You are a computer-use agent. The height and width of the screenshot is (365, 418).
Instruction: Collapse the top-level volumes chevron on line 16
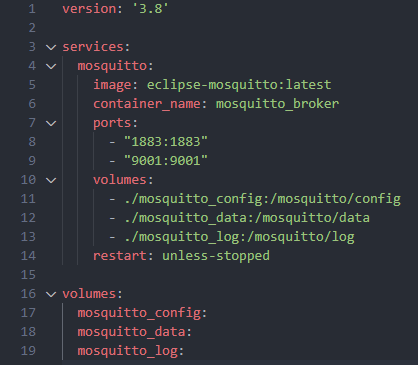click(51, 294)
